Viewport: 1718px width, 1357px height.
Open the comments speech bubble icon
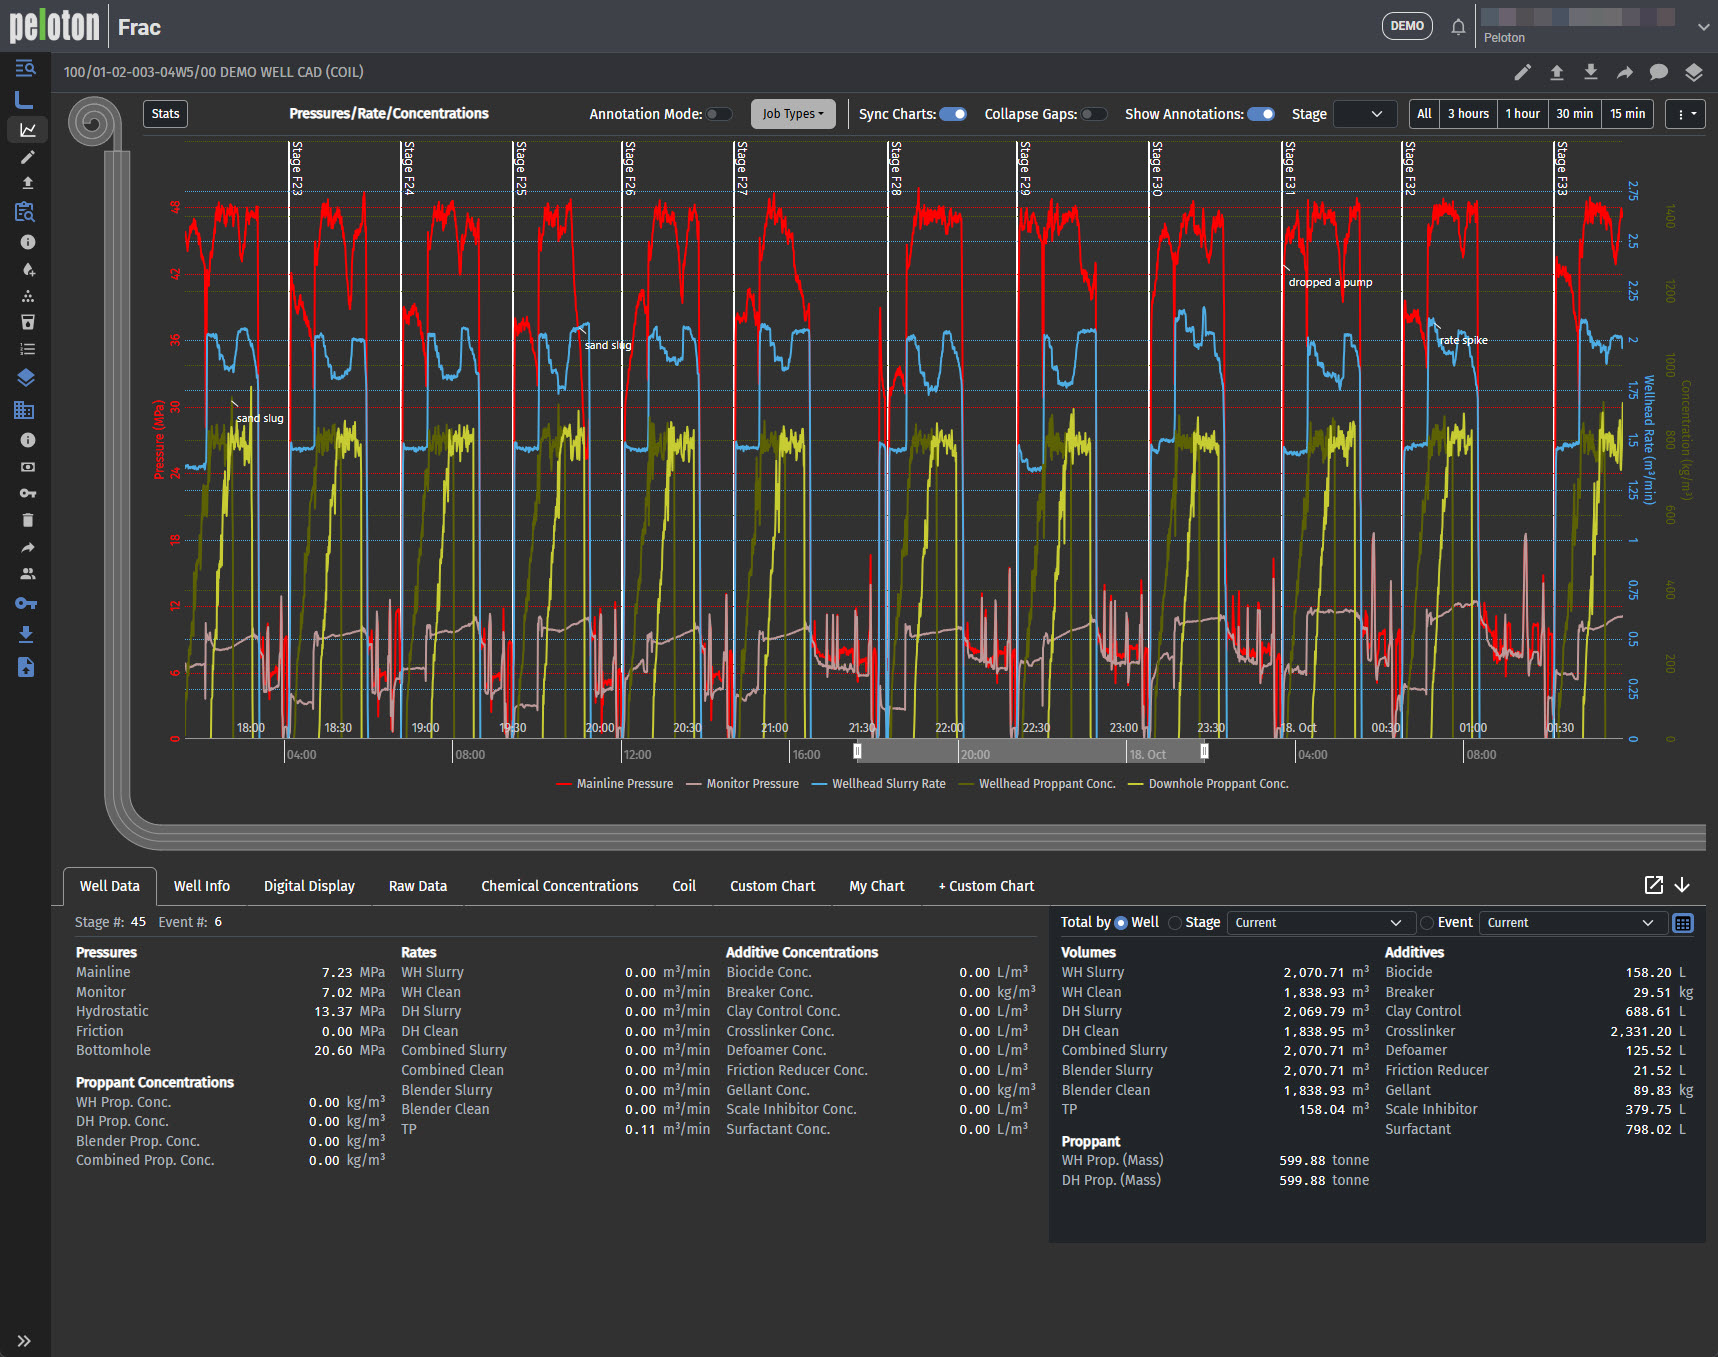tap(1659, 72)
